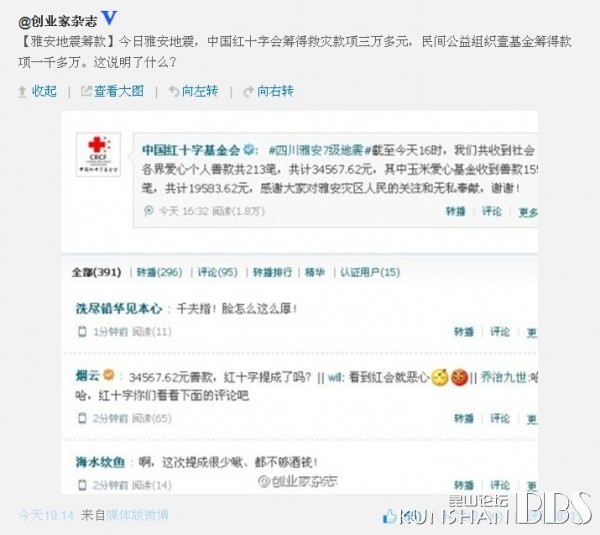Click 转播 on 洗尽铅华见本心's comment

pos(464,331)
